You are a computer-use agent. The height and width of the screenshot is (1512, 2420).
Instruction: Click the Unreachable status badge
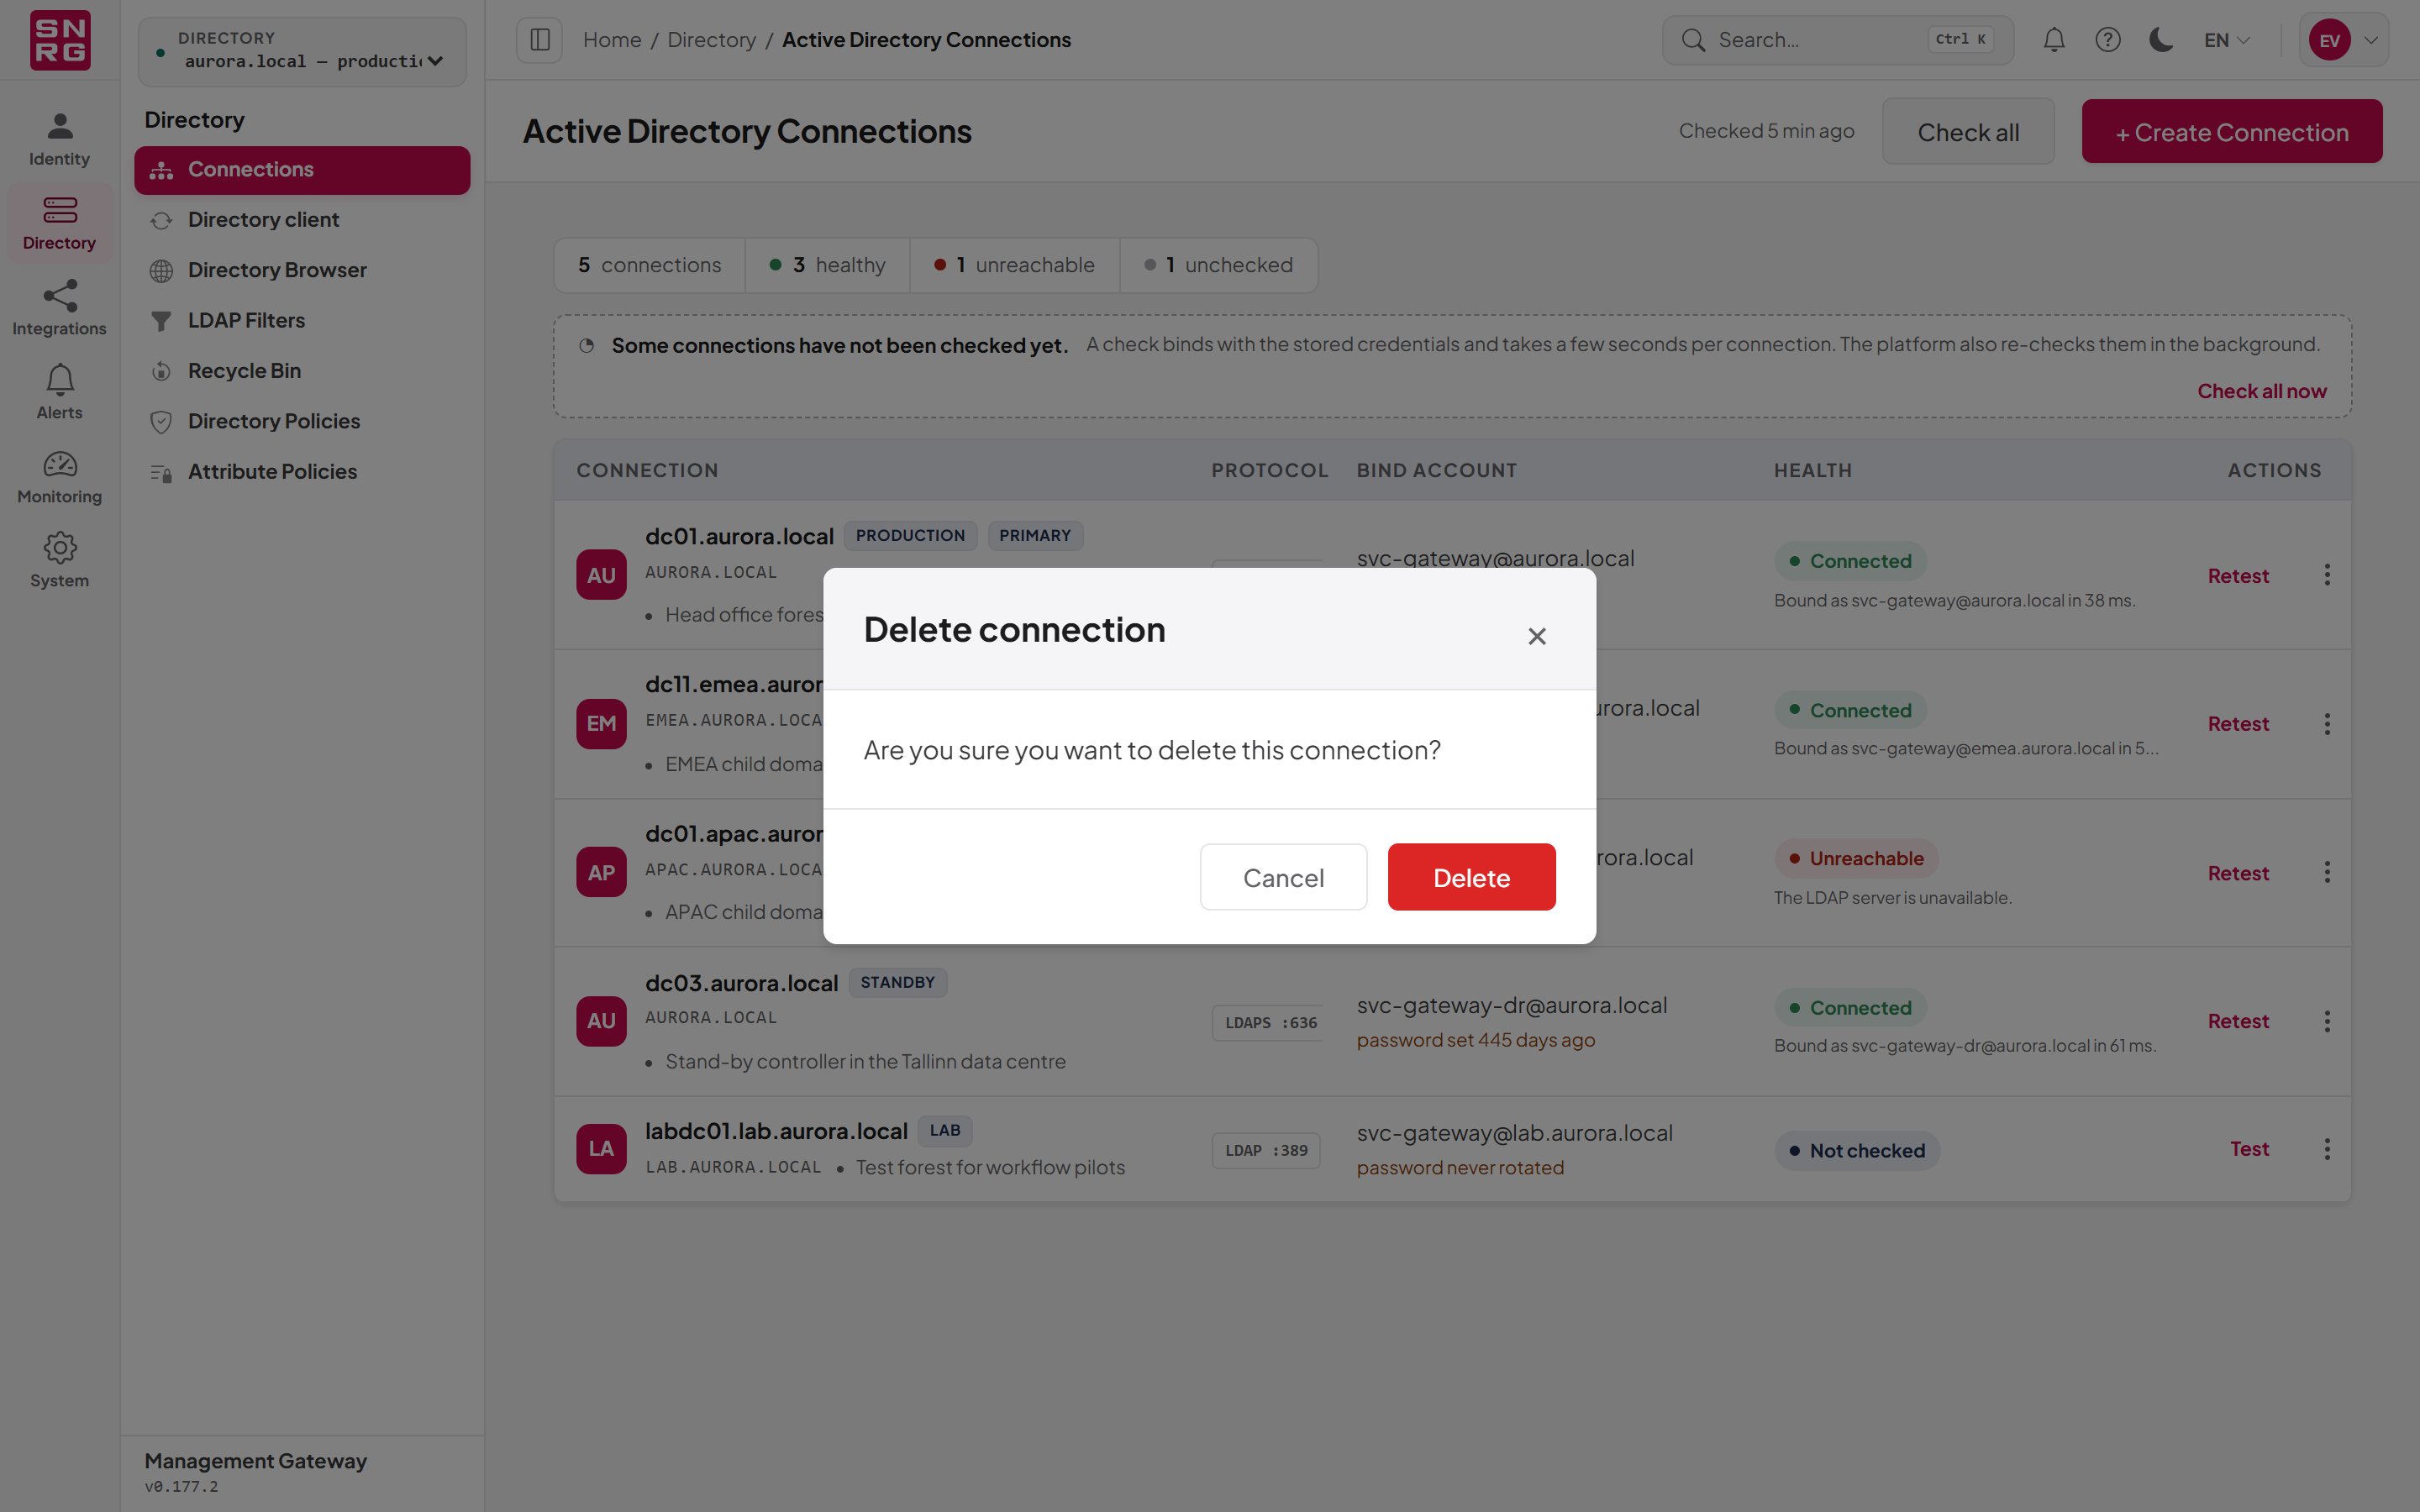coord(1856,859)
